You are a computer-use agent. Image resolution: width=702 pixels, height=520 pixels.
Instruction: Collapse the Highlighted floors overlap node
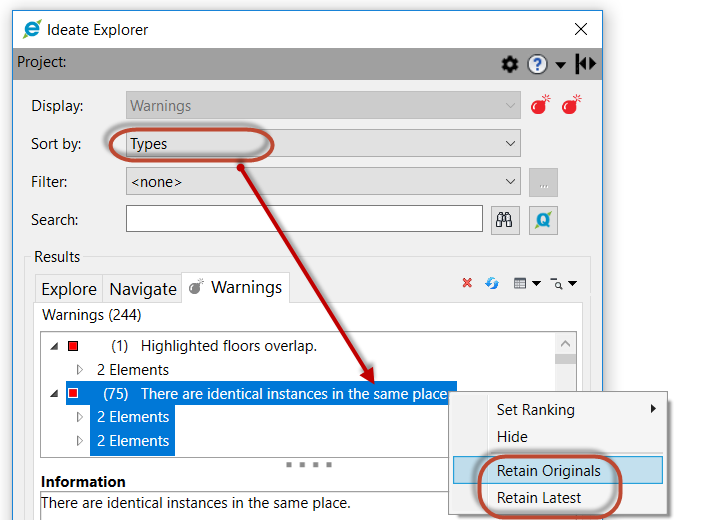55,346
